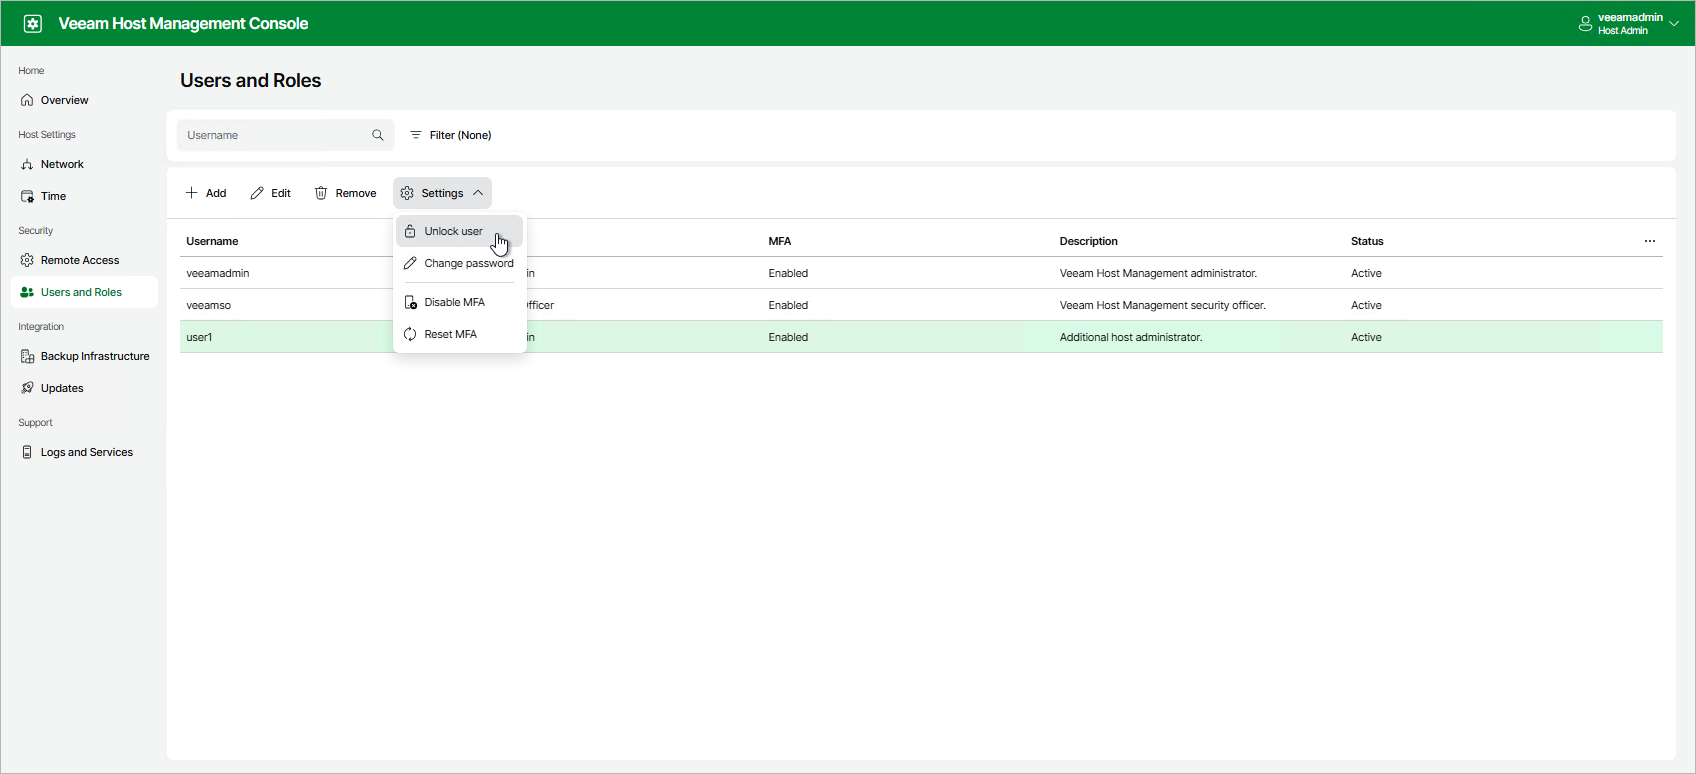
Task: Click the Veeam logo icon in header
Action: (32, 23)
